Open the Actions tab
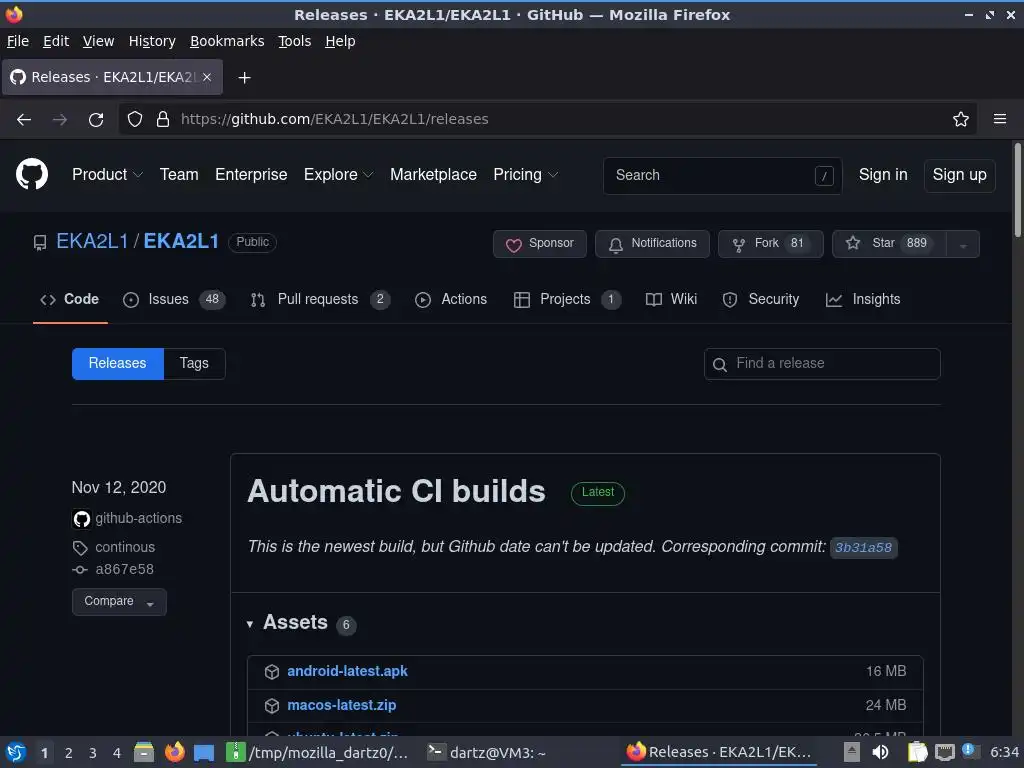Screen dimensions: 1024x768 click(451, 300)
